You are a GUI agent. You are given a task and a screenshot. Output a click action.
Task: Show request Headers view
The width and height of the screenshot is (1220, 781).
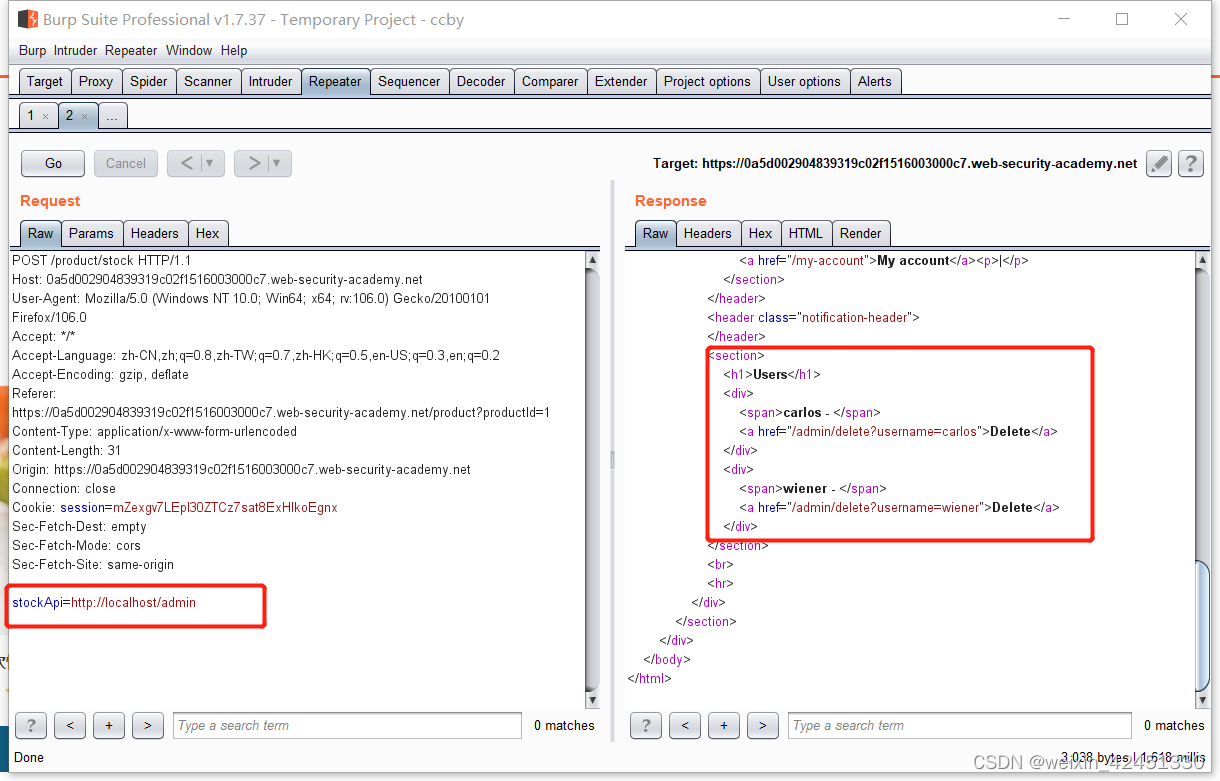pyautogui.click(x=155, y=233)
